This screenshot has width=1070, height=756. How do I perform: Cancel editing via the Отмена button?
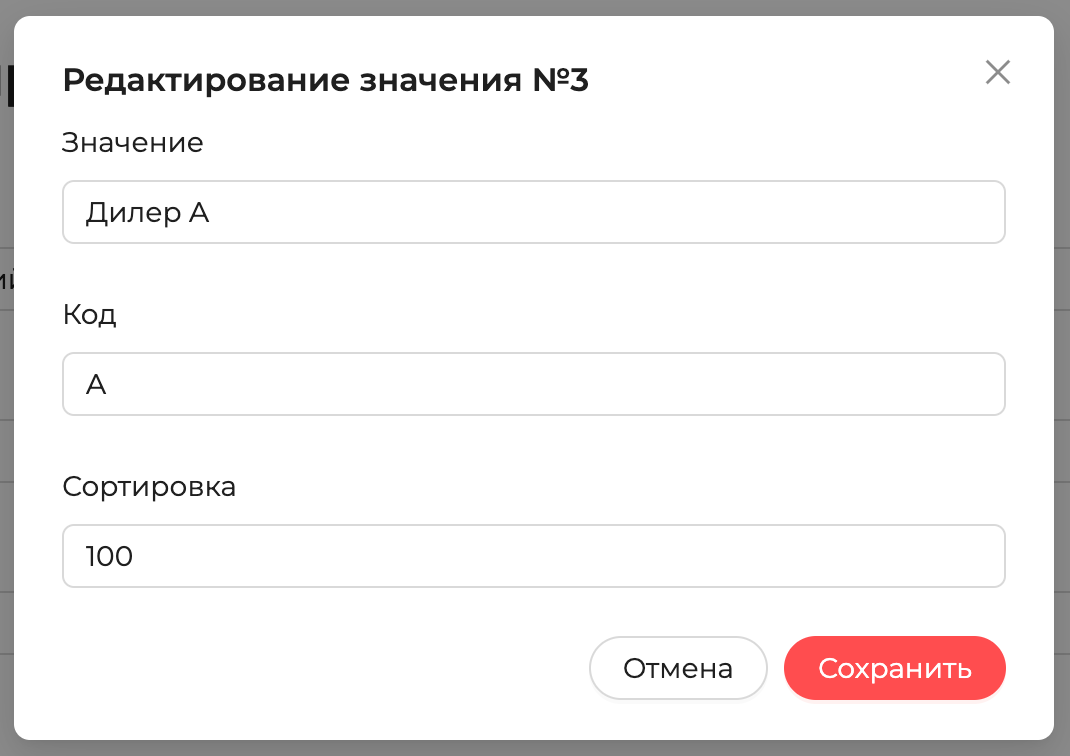[678, 668]
